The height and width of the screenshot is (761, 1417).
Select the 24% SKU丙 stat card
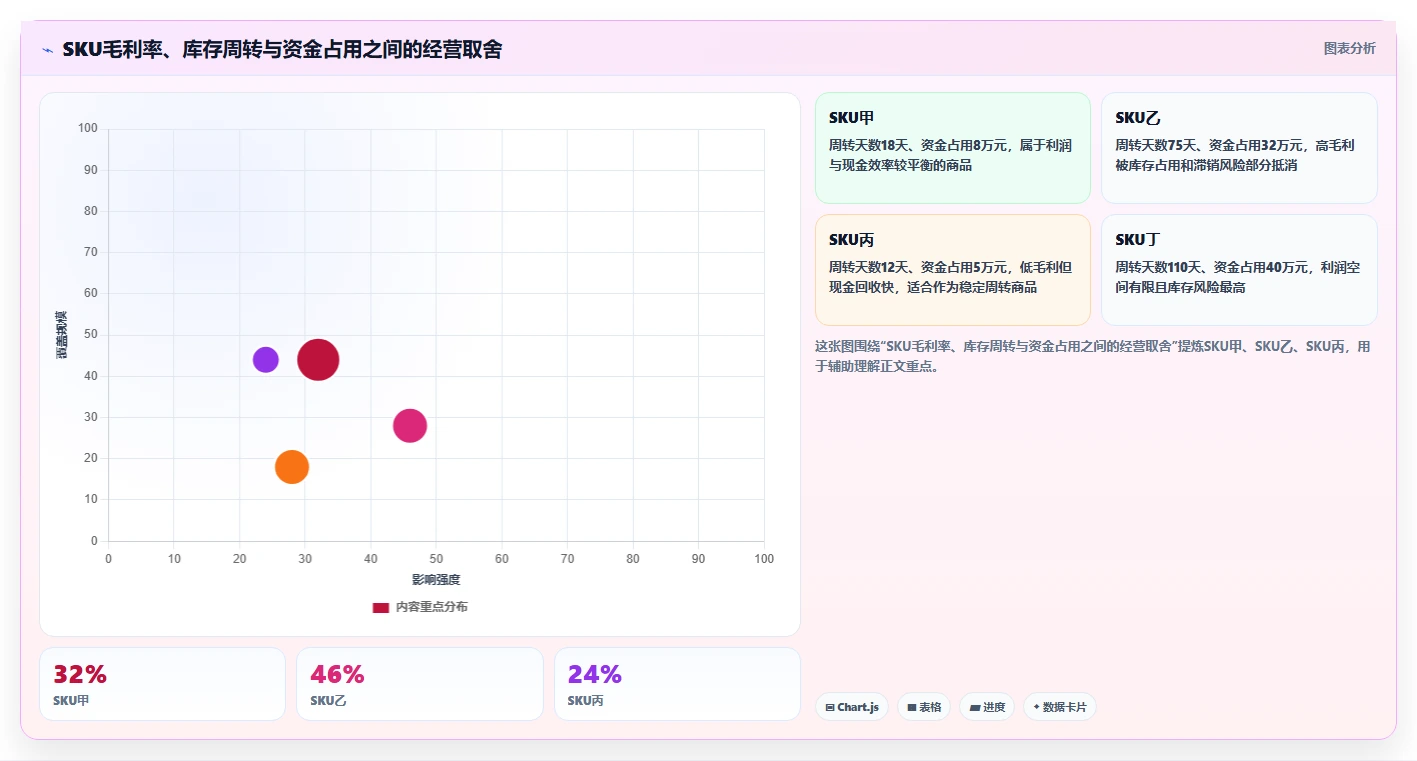click(x=677, y=684)
